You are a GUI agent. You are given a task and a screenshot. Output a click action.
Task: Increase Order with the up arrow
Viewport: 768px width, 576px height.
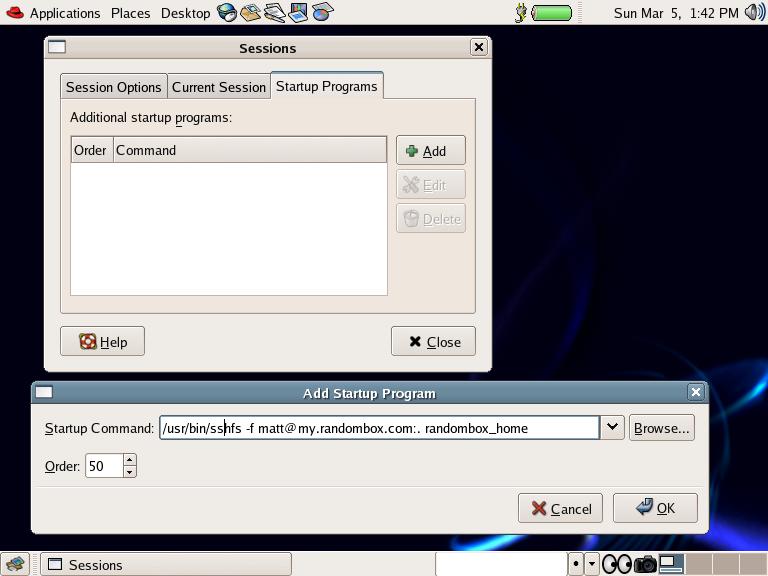pos(129,459)
